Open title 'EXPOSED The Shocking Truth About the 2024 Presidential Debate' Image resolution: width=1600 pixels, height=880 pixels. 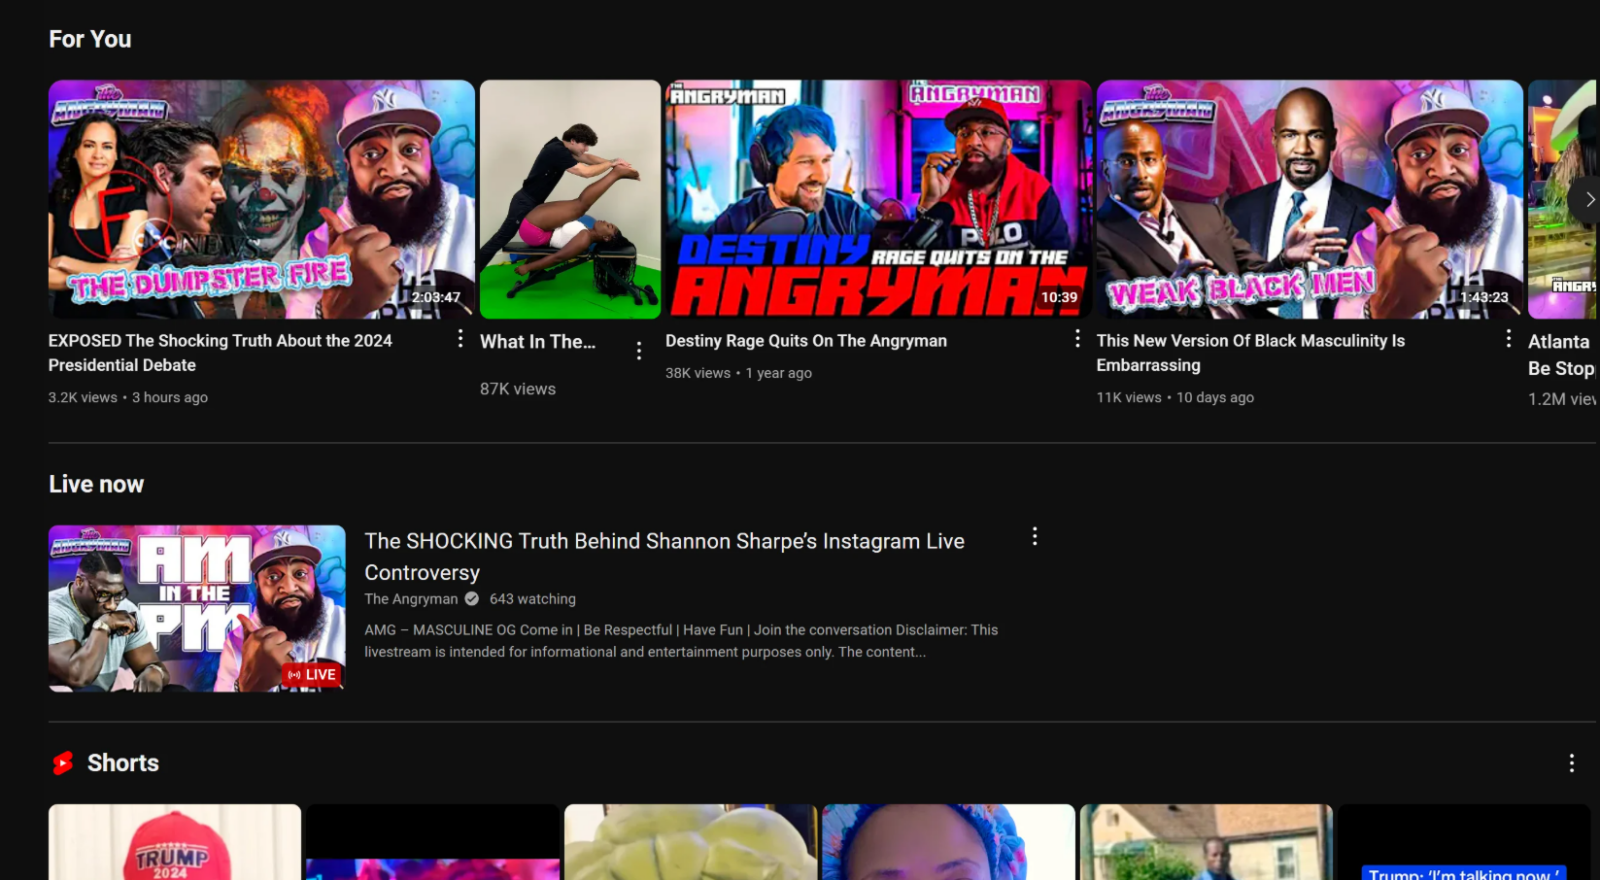point(220,353)
